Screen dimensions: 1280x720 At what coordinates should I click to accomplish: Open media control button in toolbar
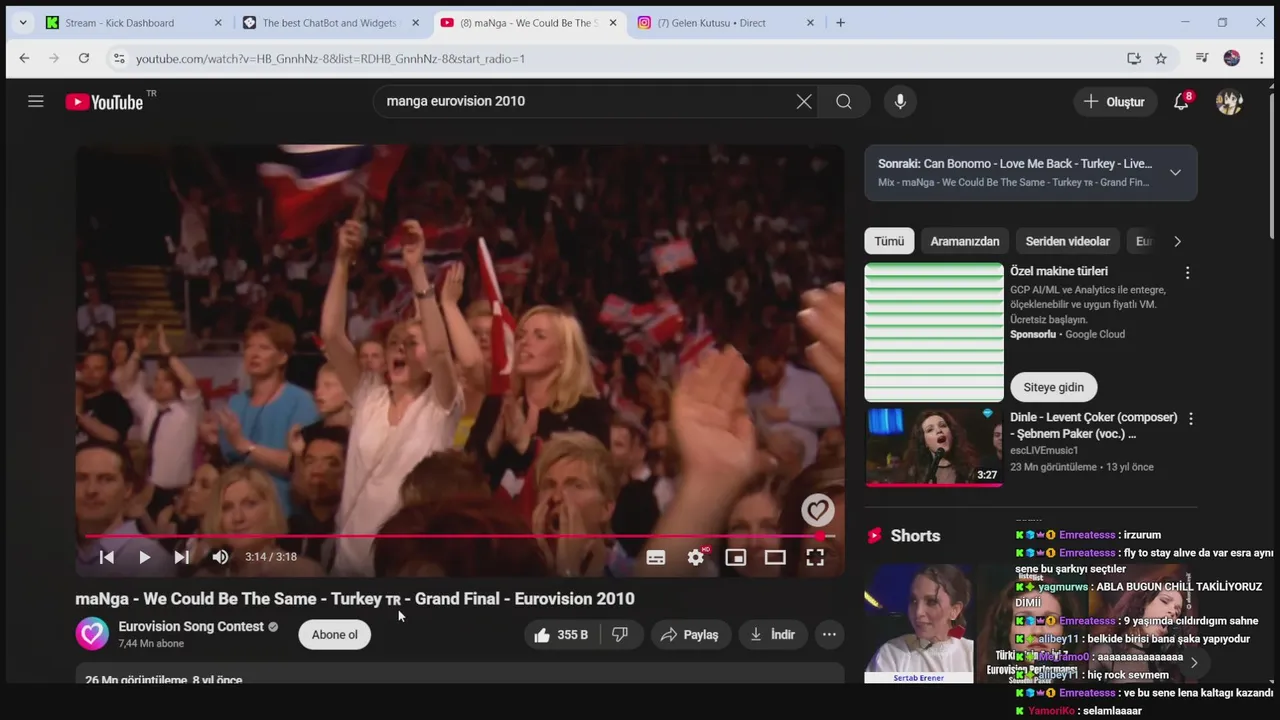(1202, 58)
